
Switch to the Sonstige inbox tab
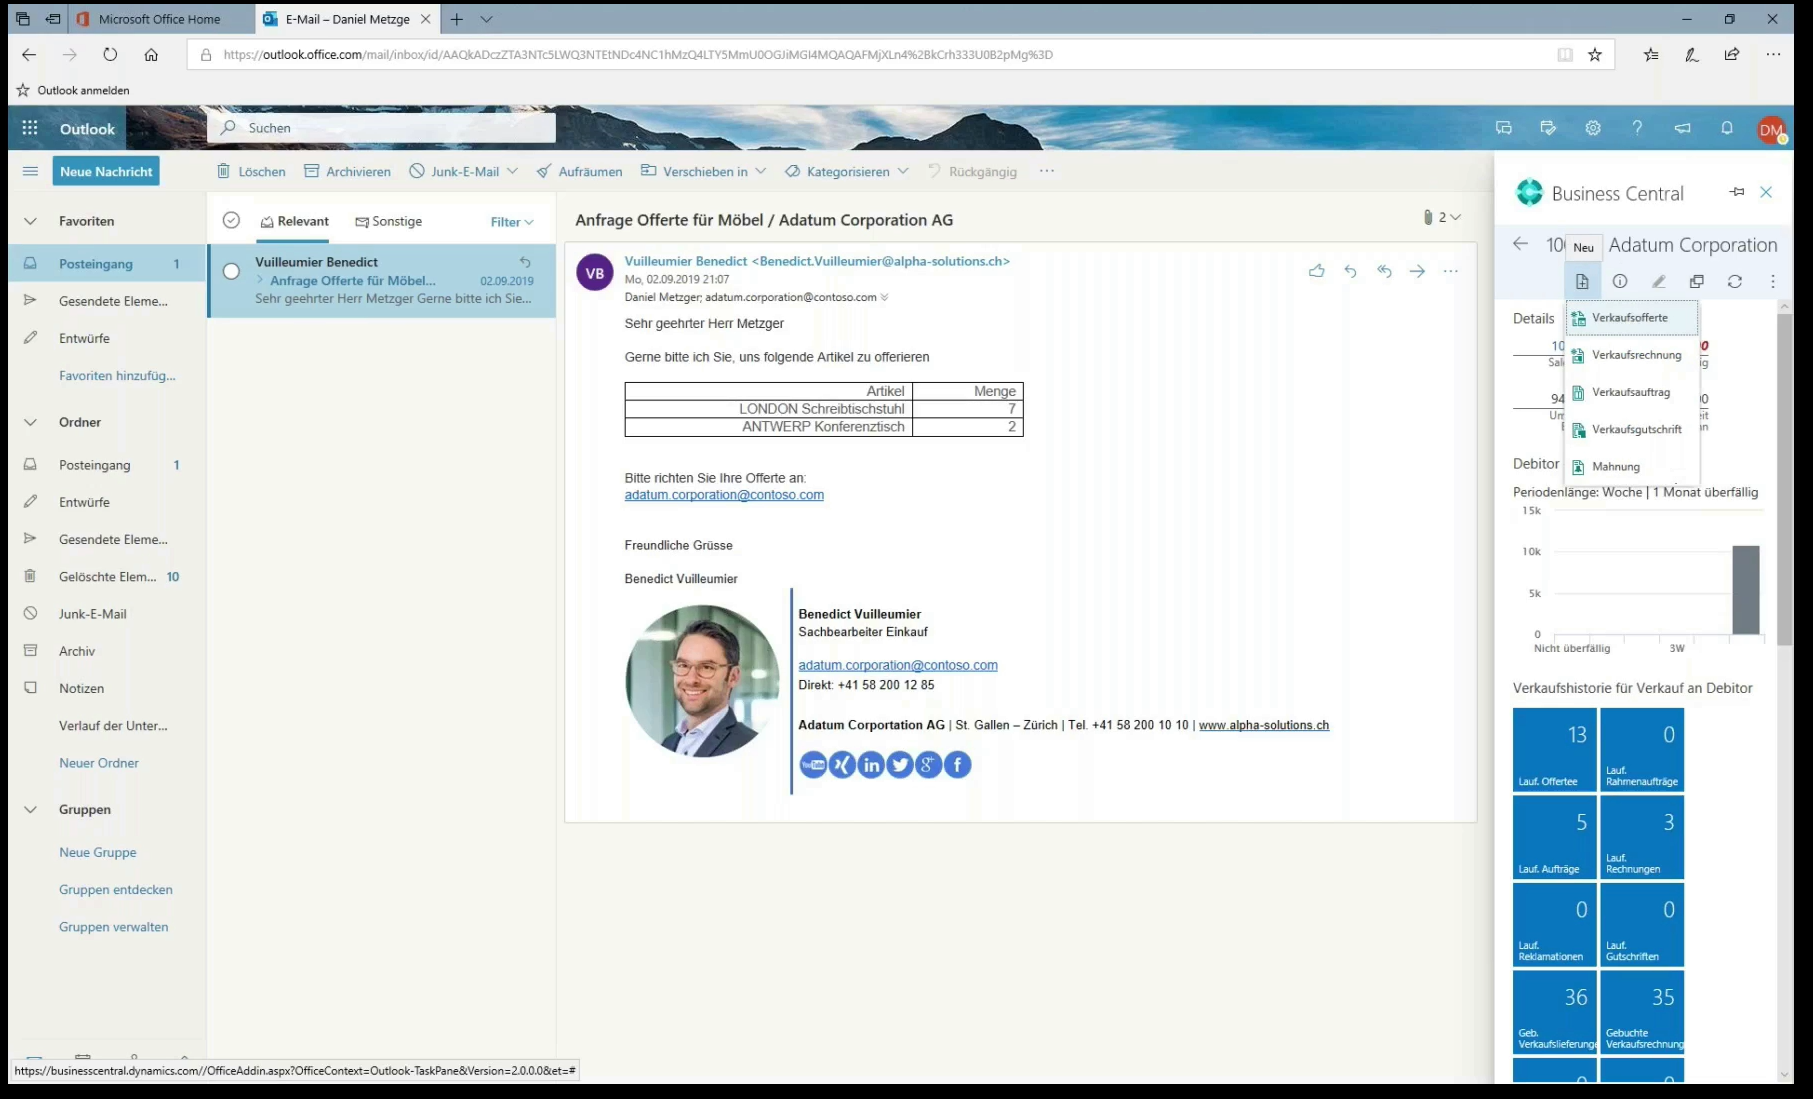click(x=389, y=221)
